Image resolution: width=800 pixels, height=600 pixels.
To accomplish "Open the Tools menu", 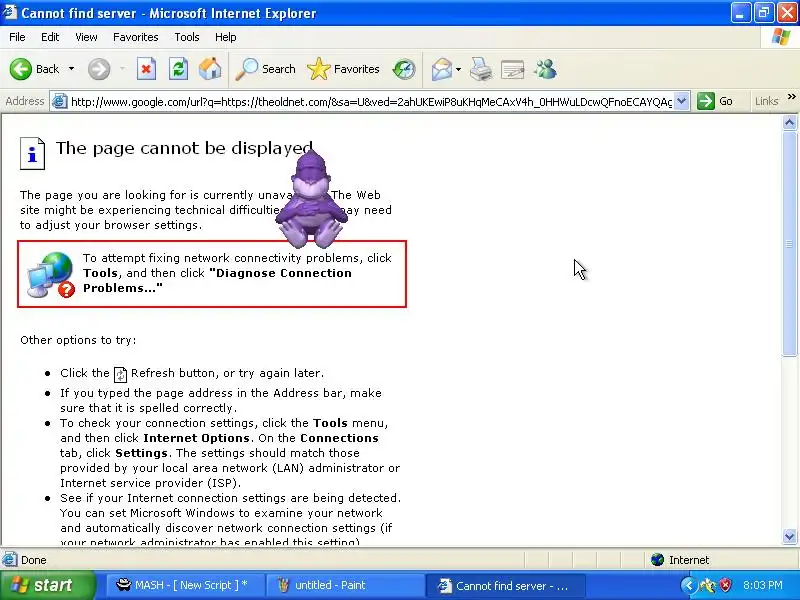I will click(x=187, y=37).
